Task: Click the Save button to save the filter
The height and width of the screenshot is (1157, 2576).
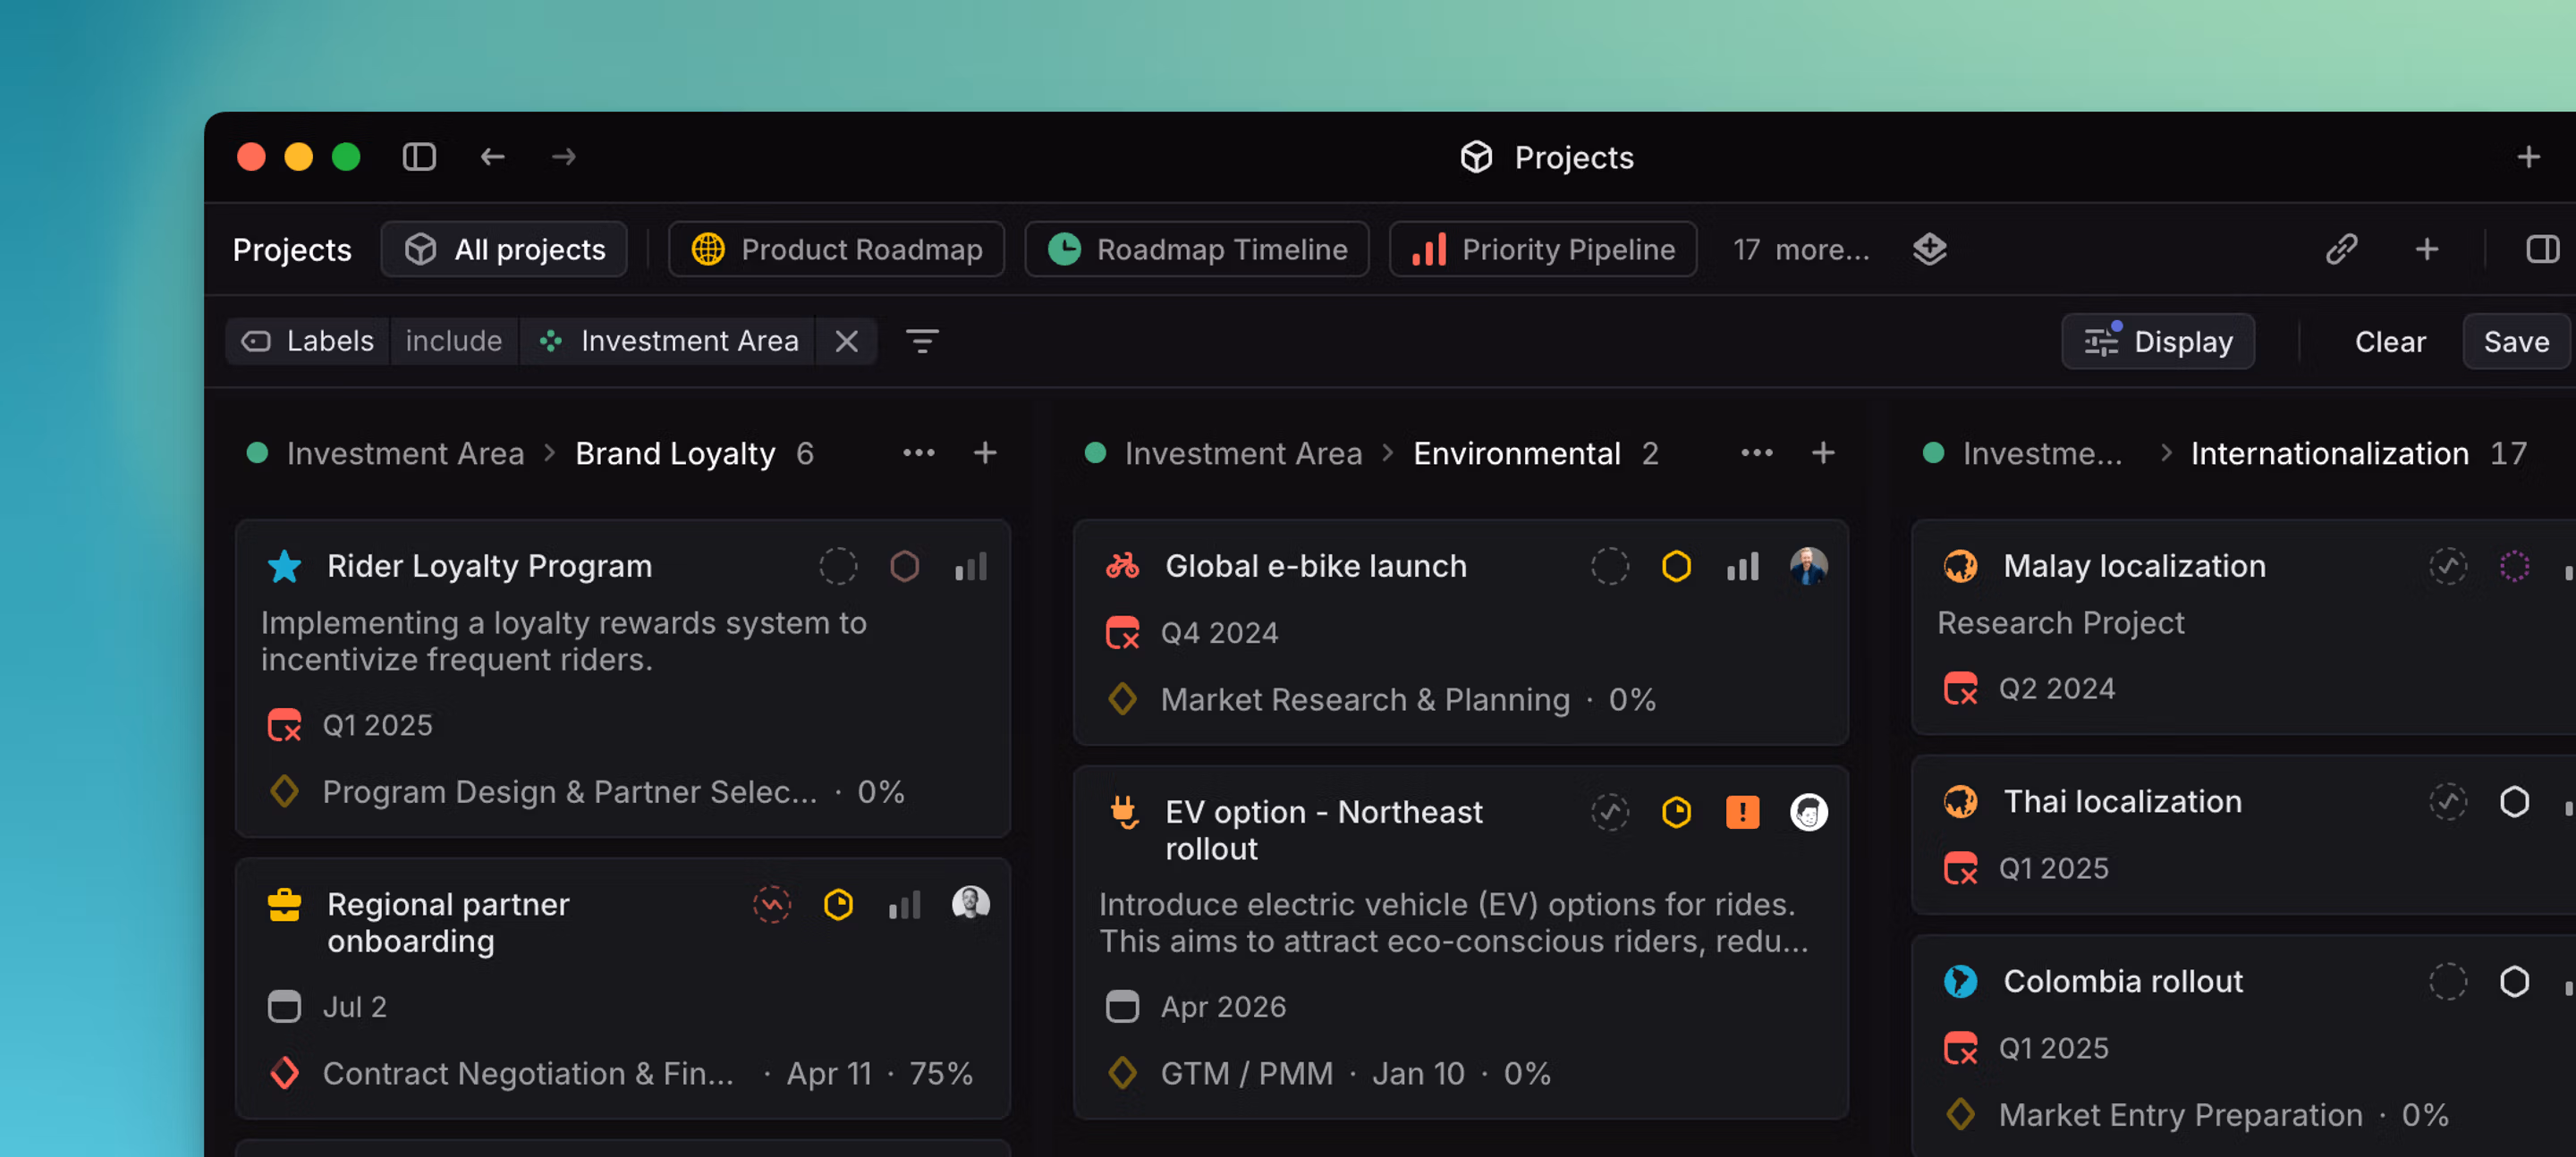Action: [x=2515, y=341]
